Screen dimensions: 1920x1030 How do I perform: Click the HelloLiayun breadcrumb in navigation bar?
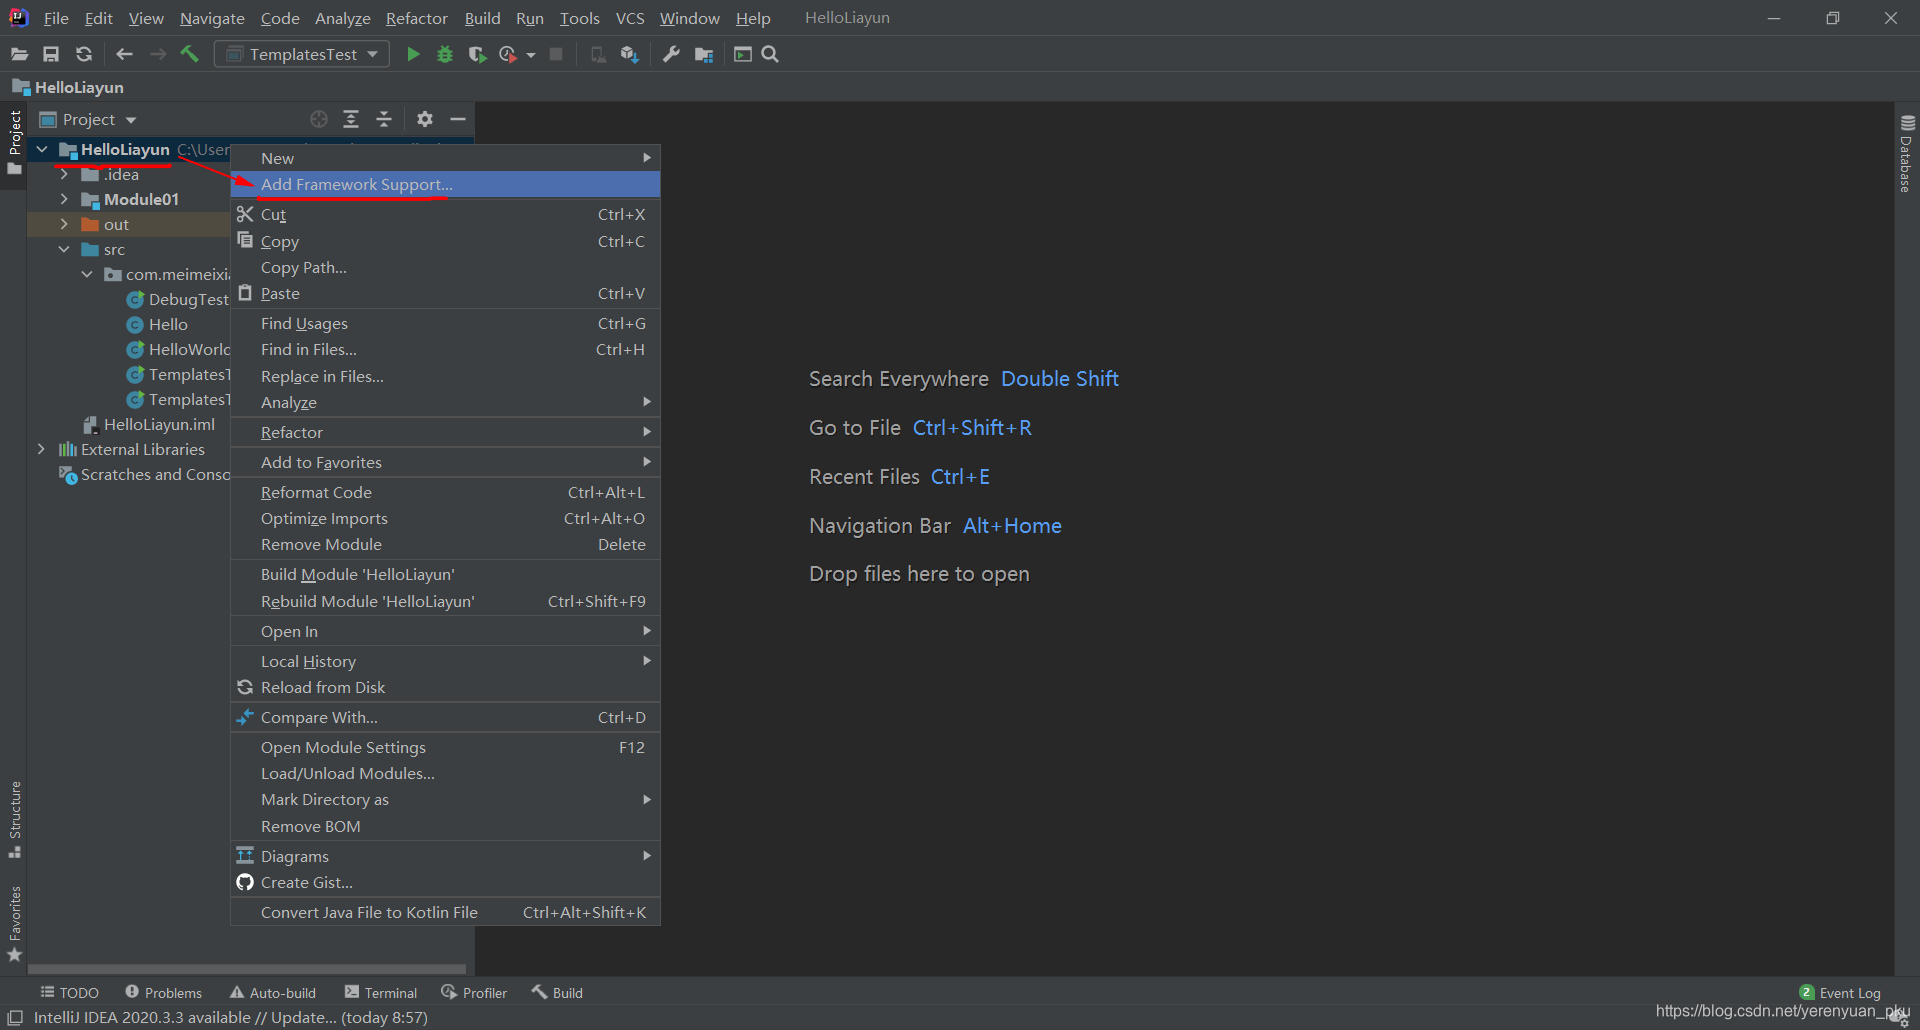coord(68,87)
